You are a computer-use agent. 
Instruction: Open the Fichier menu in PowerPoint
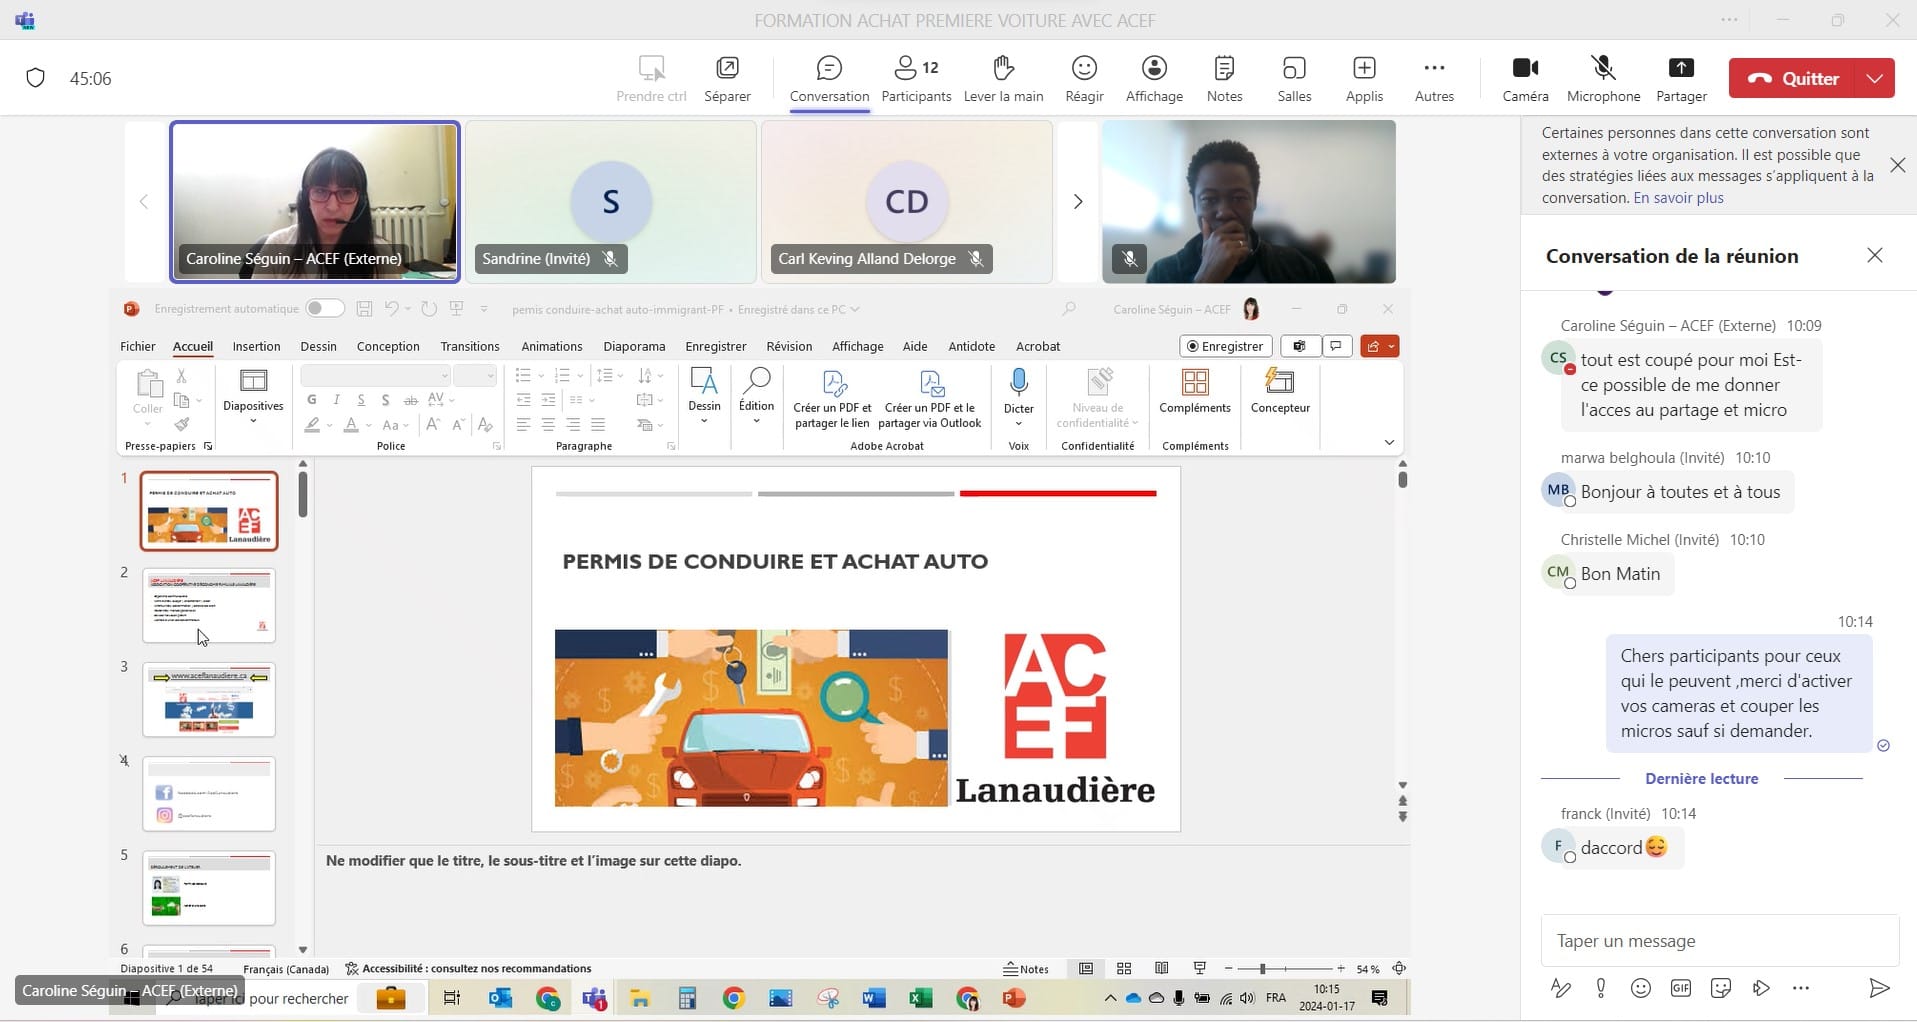[138, 346]
